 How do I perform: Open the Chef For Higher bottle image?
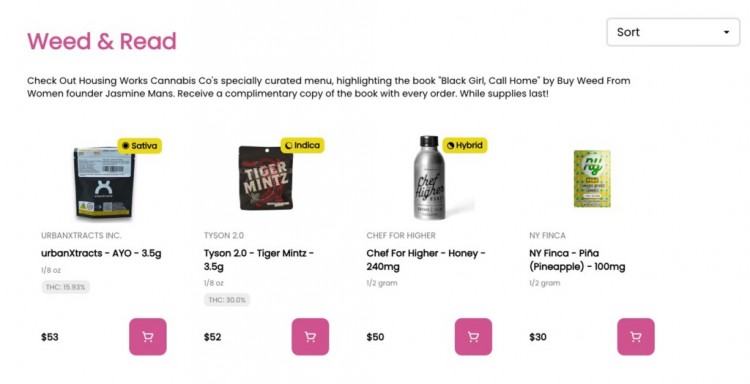(x=429, y=178)
